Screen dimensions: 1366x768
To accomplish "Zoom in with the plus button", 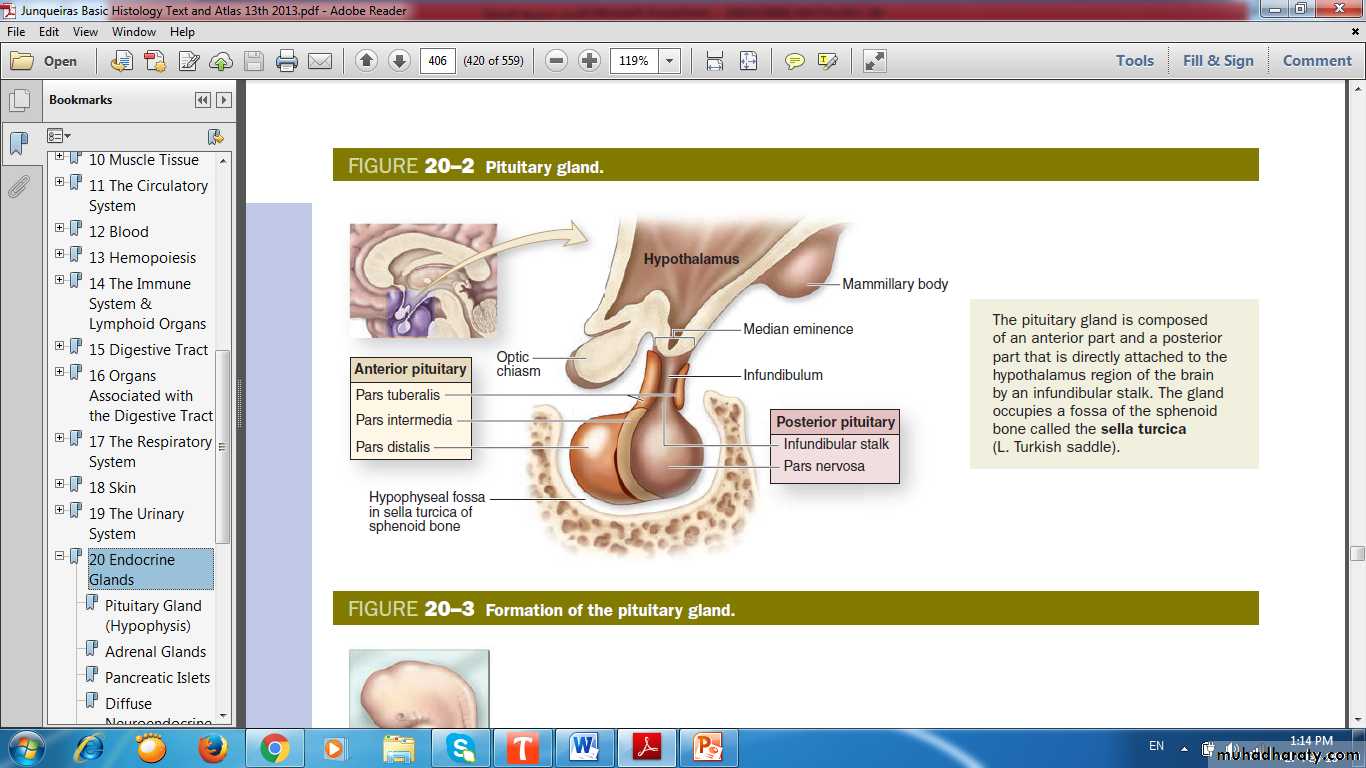I will [590, 61].
